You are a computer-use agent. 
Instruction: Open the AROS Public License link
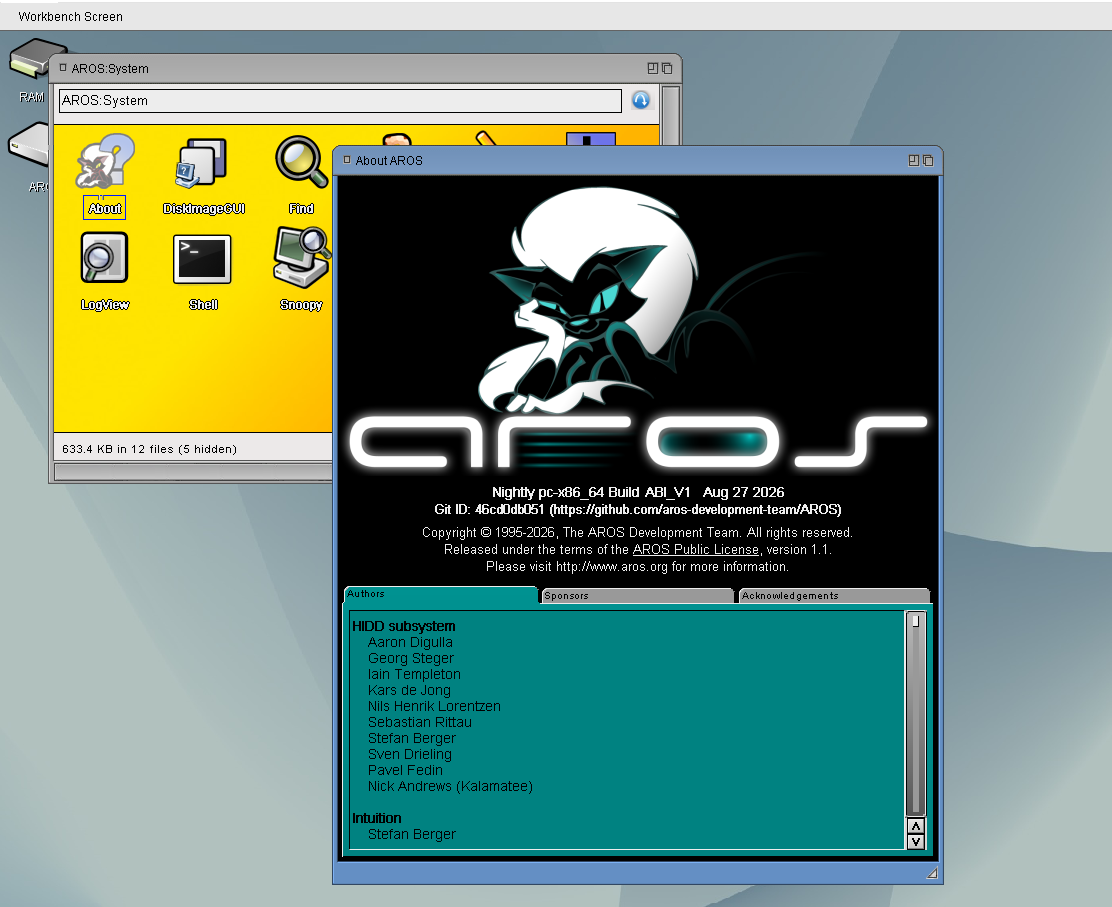click(695, 550)
